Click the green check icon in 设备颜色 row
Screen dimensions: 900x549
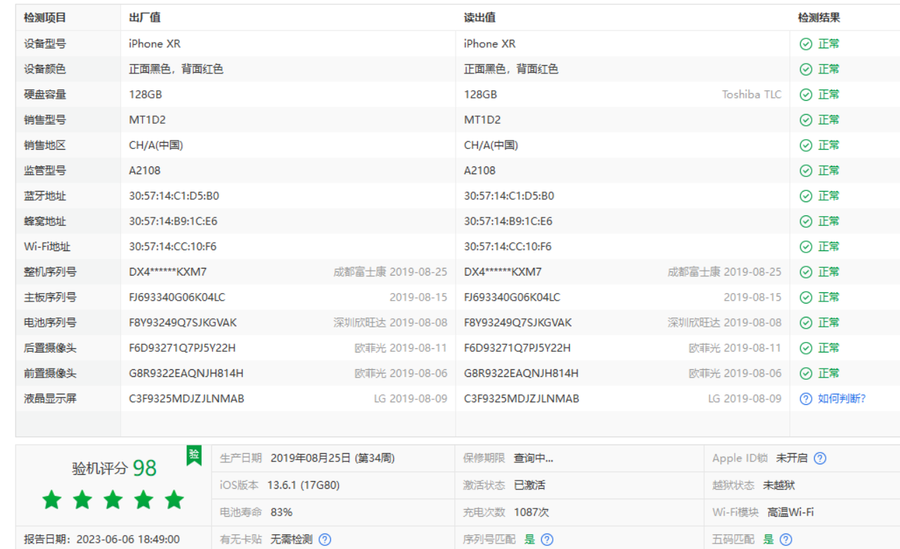(x=806, y=69)
